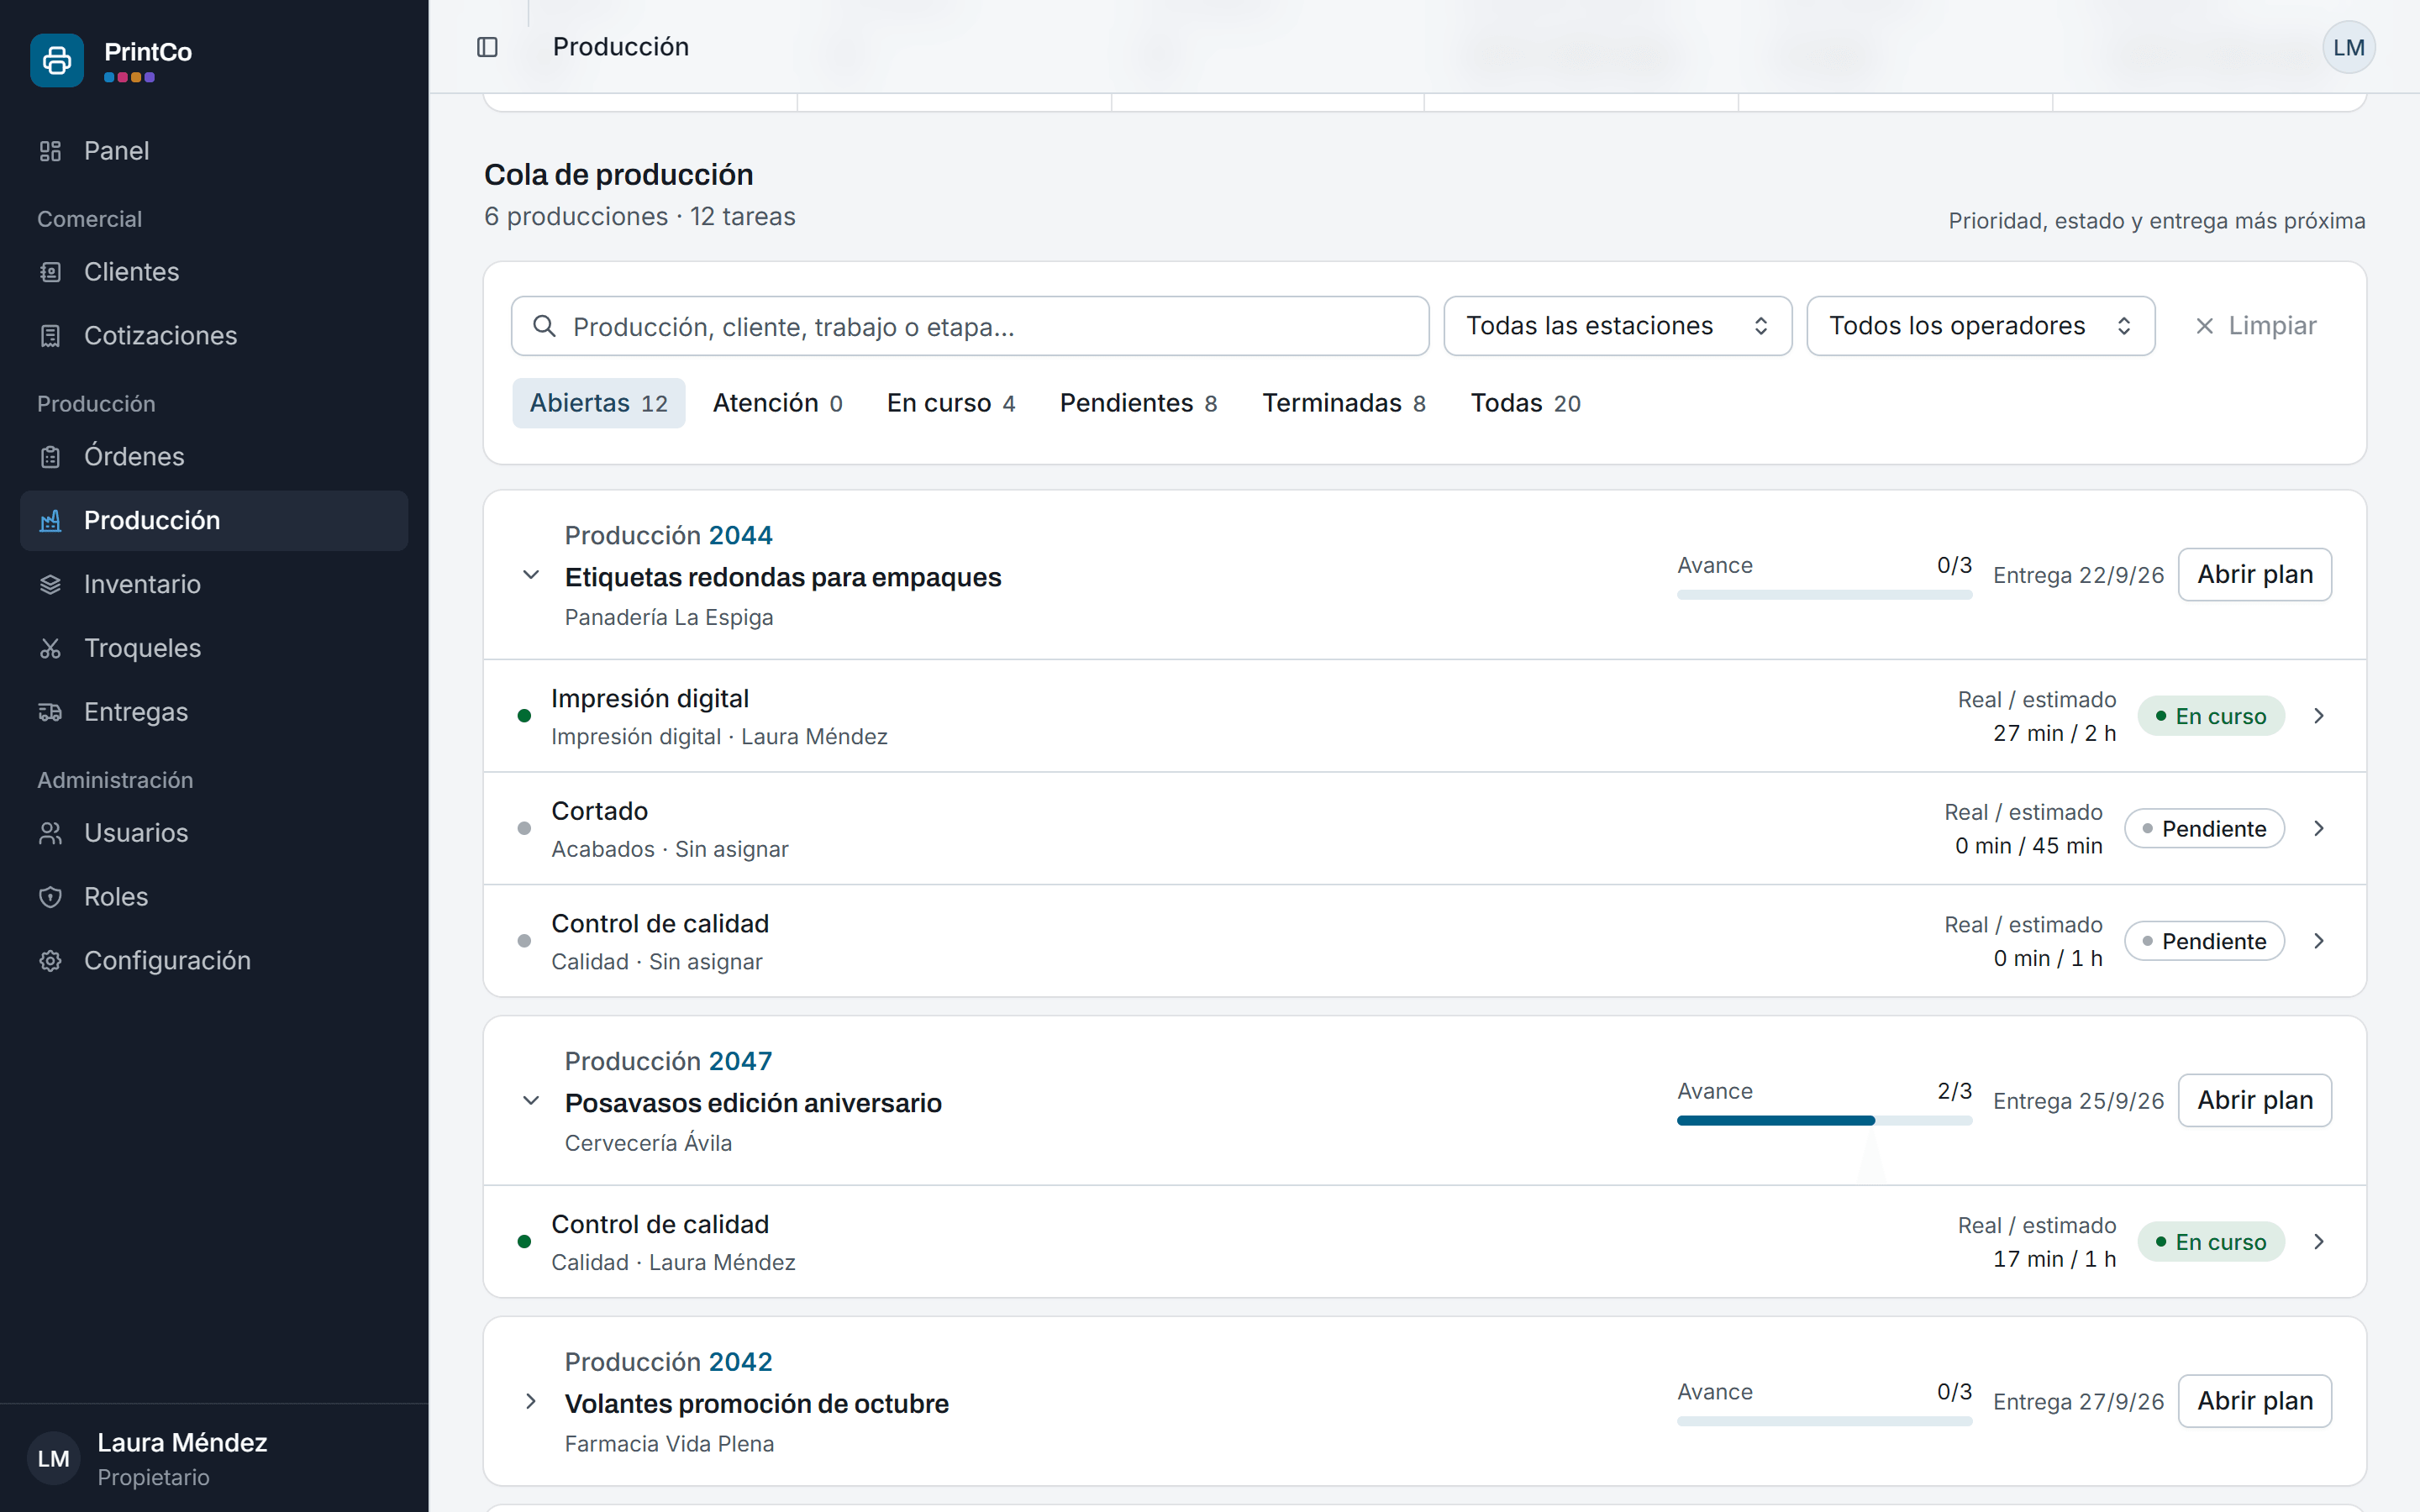Screen dimensions: 2420x1512
Task: Show Todas 20 tab
Action: pos(1525,403)
